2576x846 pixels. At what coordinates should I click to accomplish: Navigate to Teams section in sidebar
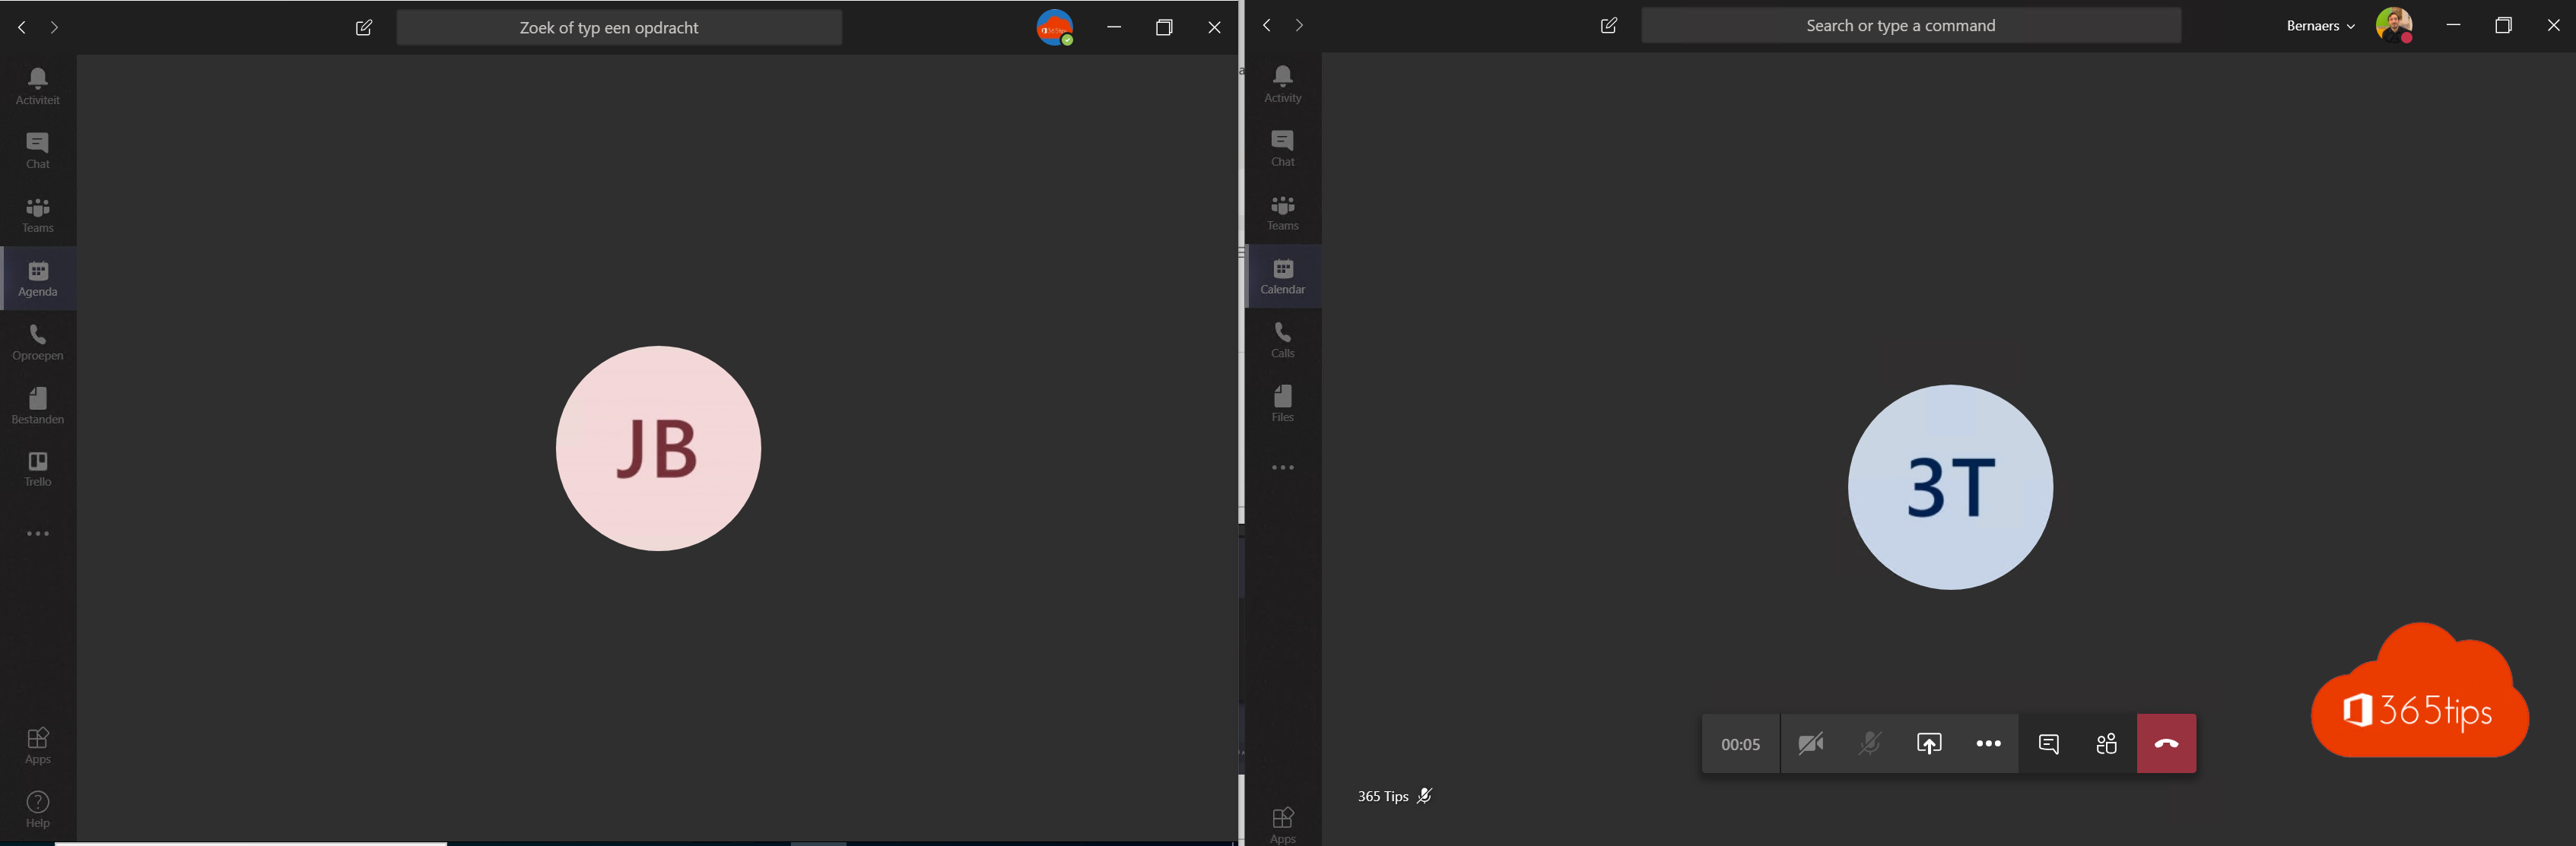(x=37, y=214)
